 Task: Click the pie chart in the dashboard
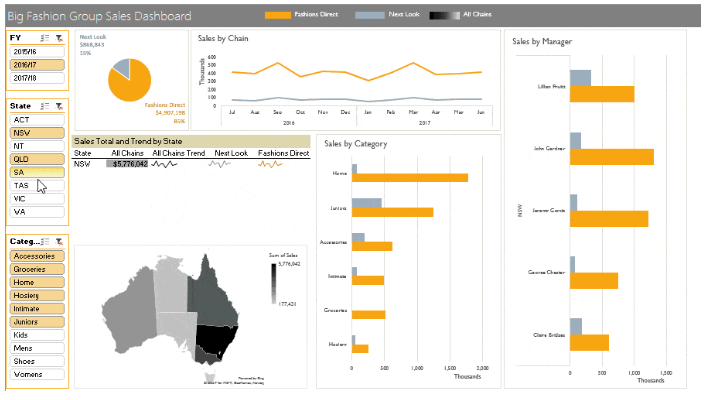coord(129,80)
